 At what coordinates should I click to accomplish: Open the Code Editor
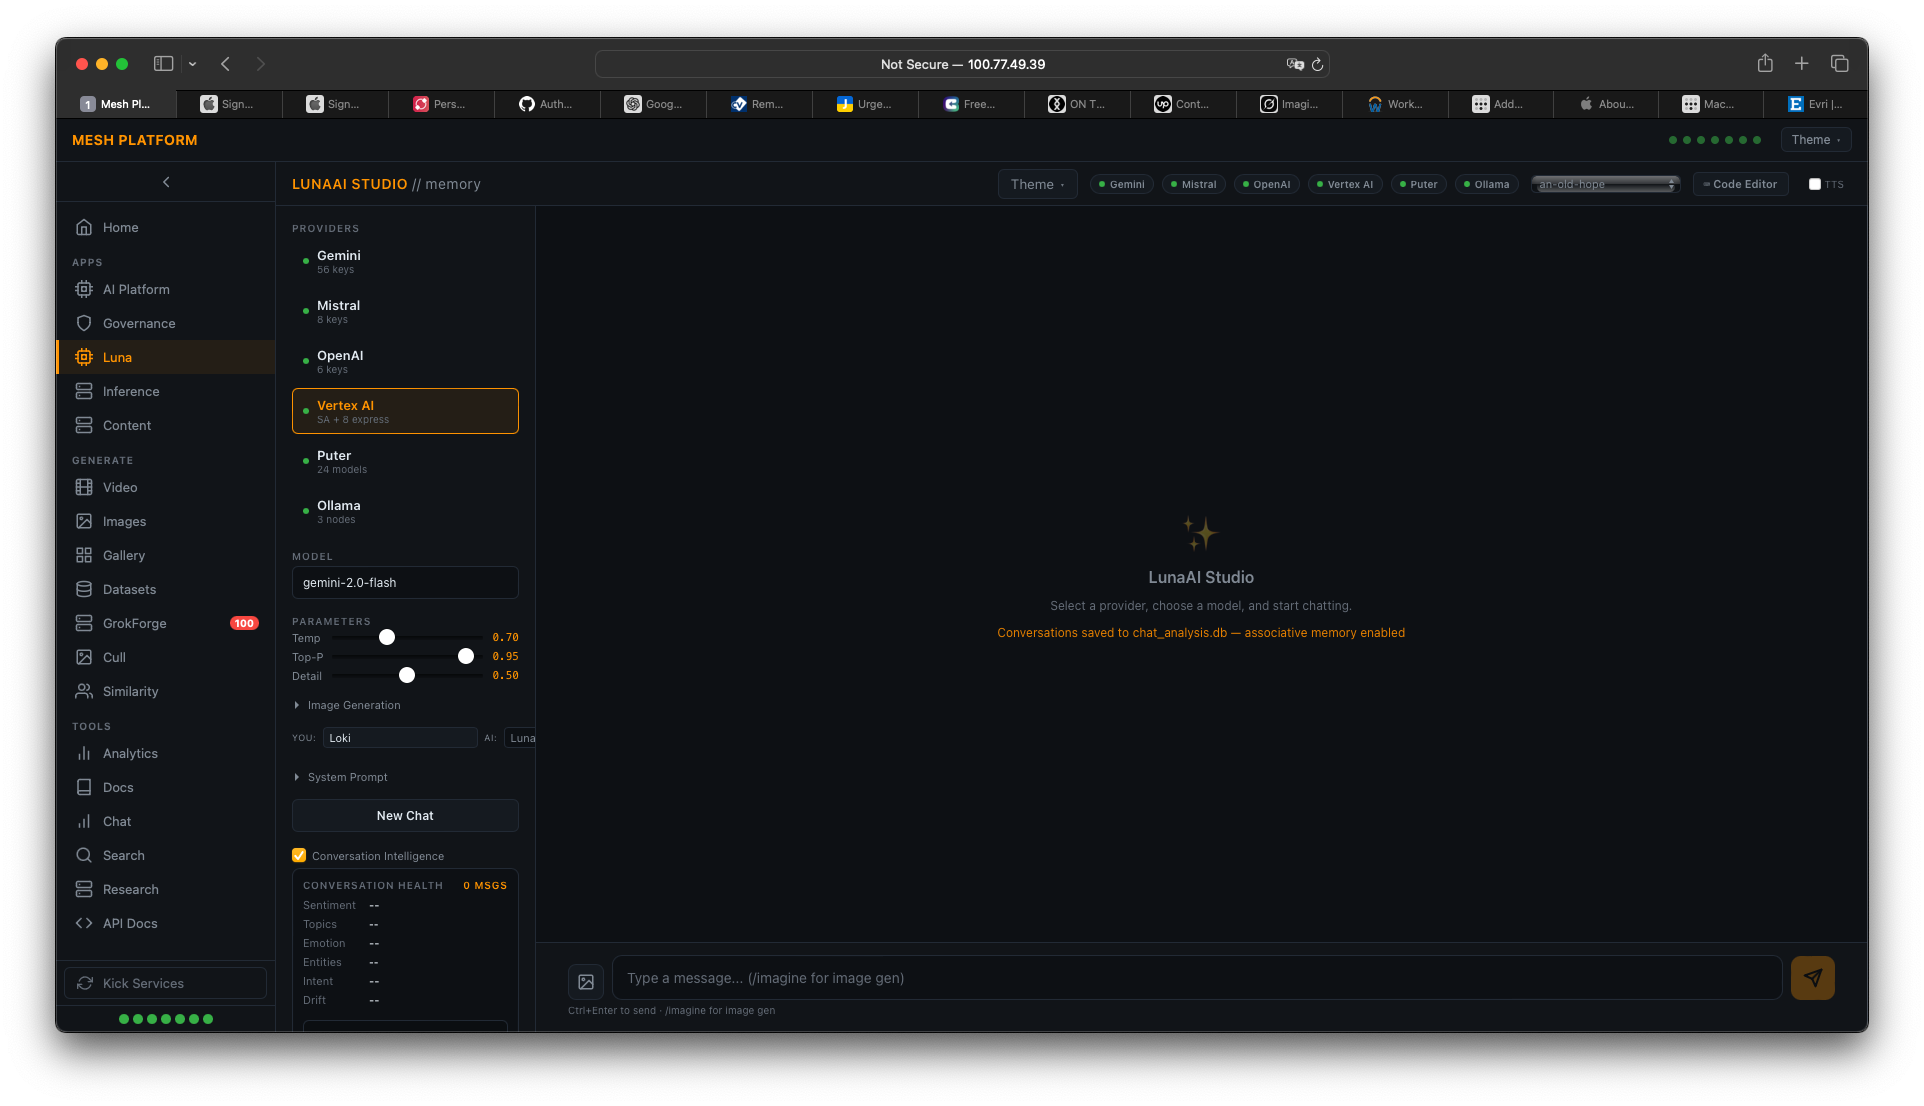point(1739,184)
